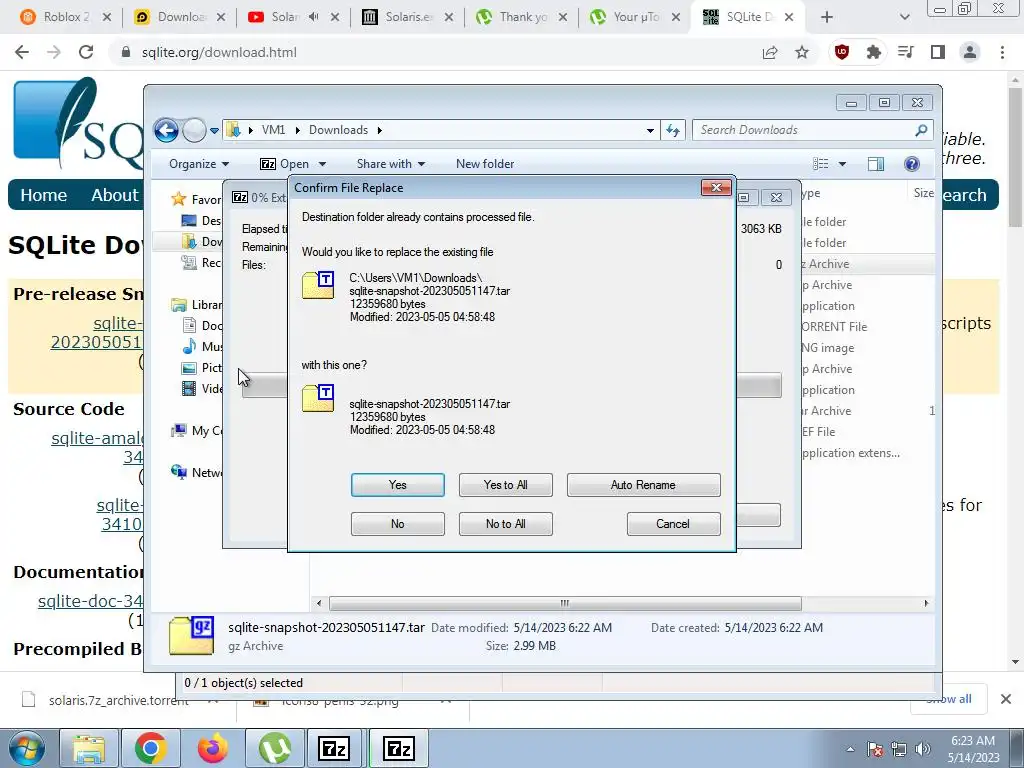Open the uBlock Origin extension icon

[842, 52]
